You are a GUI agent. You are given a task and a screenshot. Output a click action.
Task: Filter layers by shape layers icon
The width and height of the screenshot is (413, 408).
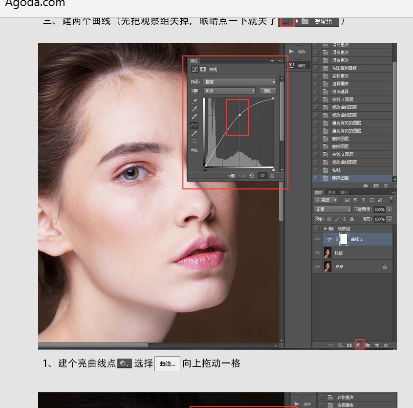372,200
